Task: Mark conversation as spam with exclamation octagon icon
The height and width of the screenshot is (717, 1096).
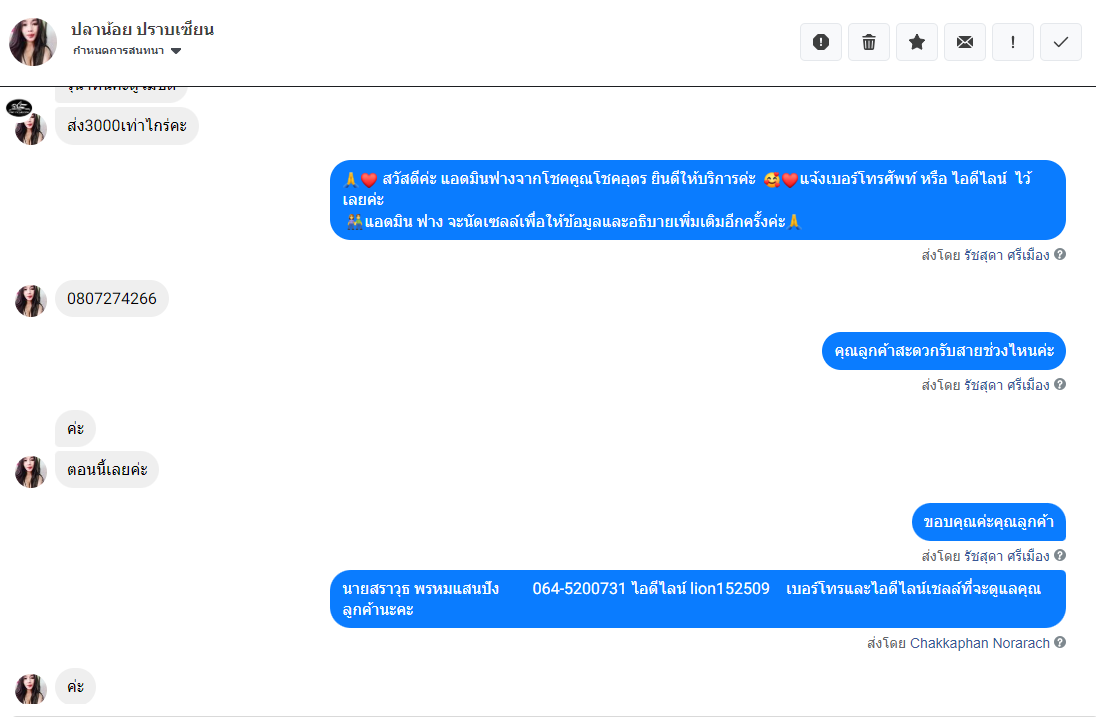Action: 821,42
